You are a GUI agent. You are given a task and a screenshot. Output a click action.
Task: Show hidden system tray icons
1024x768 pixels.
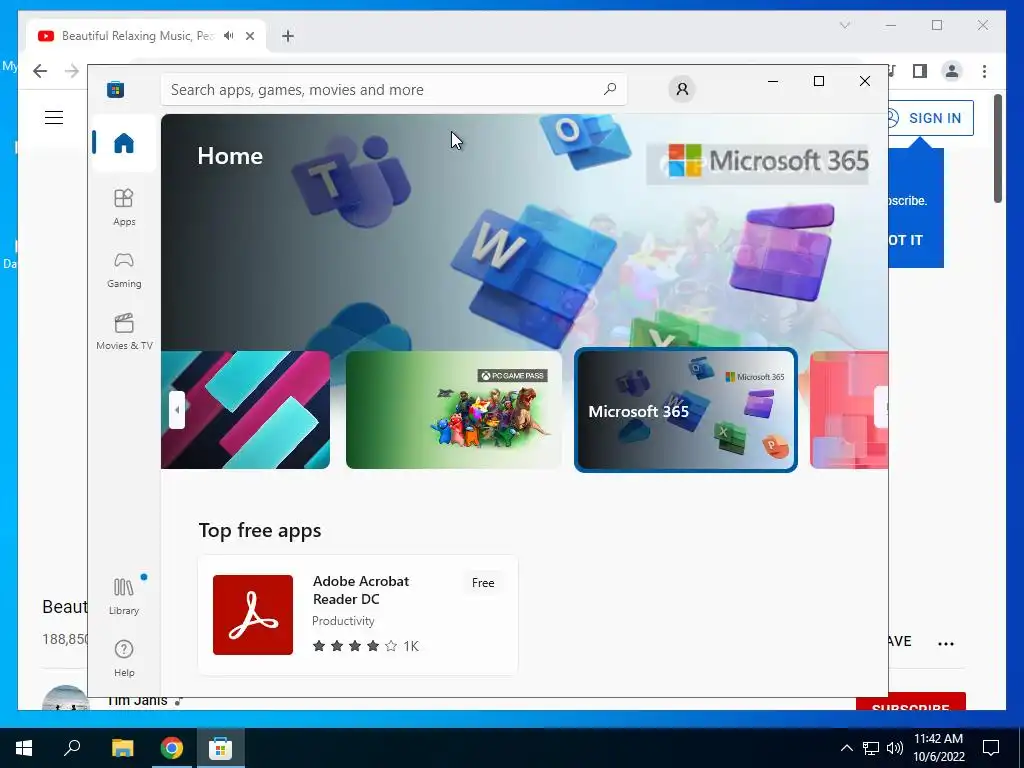[846, 748]
